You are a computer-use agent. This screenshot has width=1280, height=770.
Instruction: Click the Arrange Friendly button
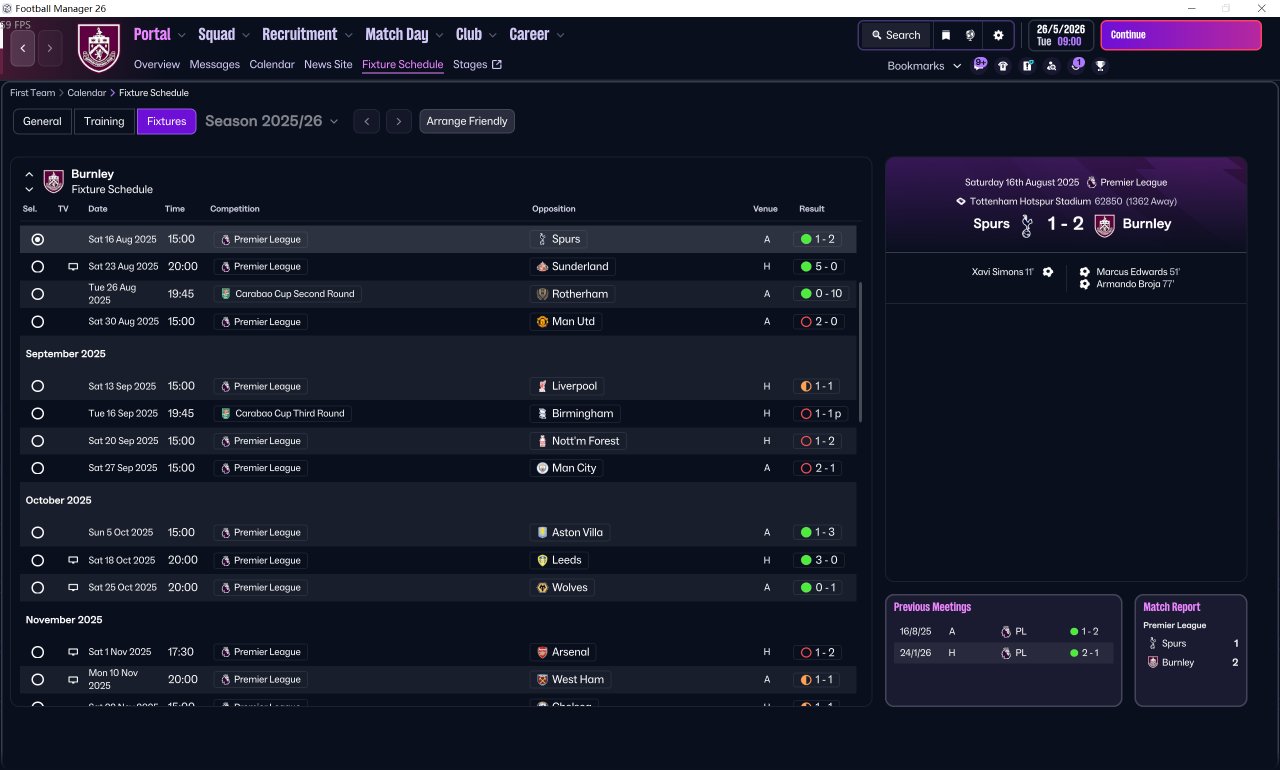(x=467, y=121)
